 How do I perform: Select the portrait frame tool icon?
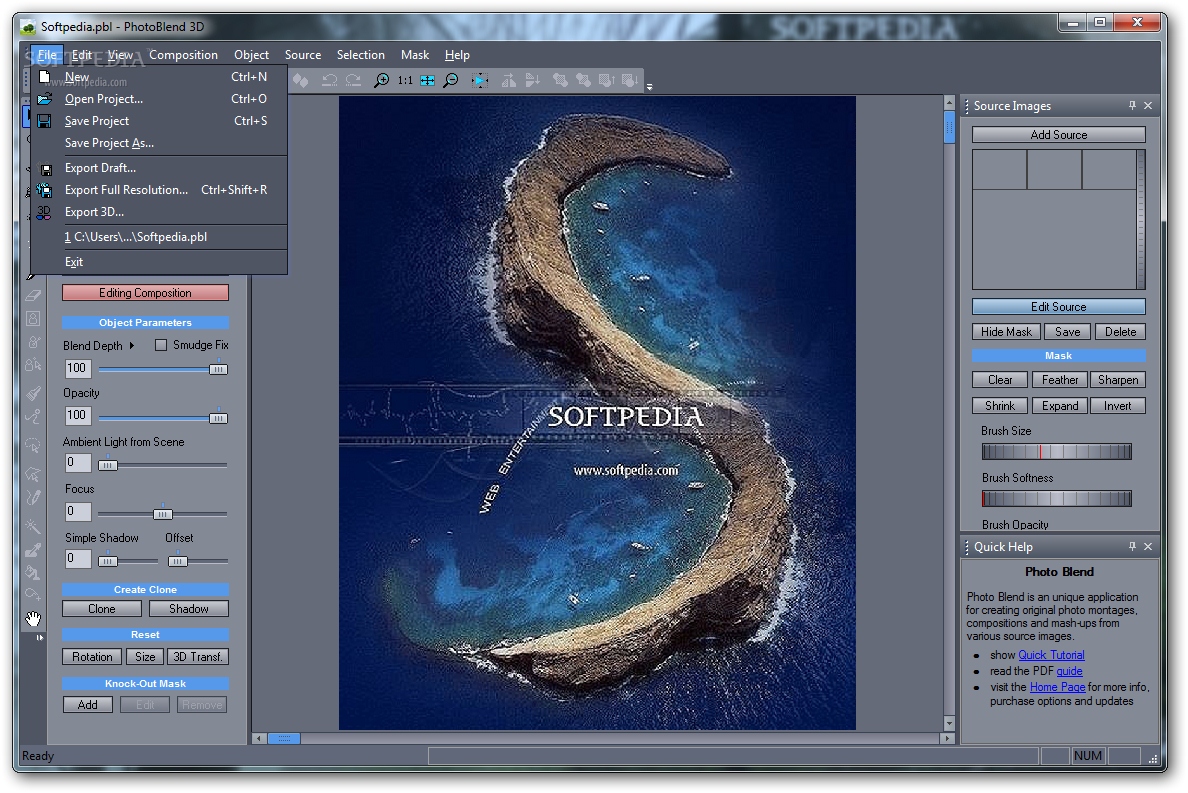tap(33, 318)
